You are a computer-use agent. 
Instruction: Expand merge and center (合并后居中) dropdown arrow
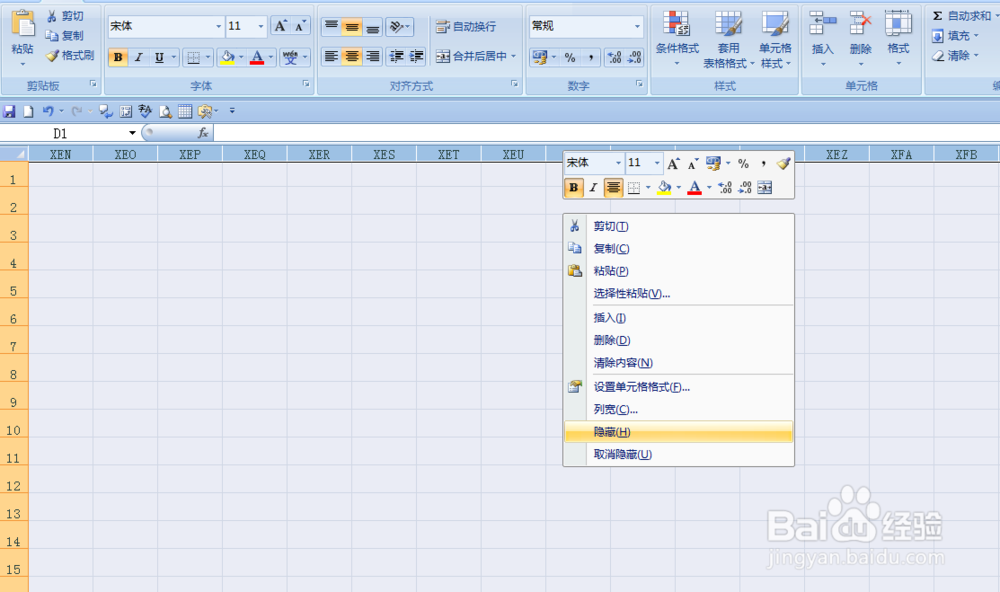click(513, 56)
